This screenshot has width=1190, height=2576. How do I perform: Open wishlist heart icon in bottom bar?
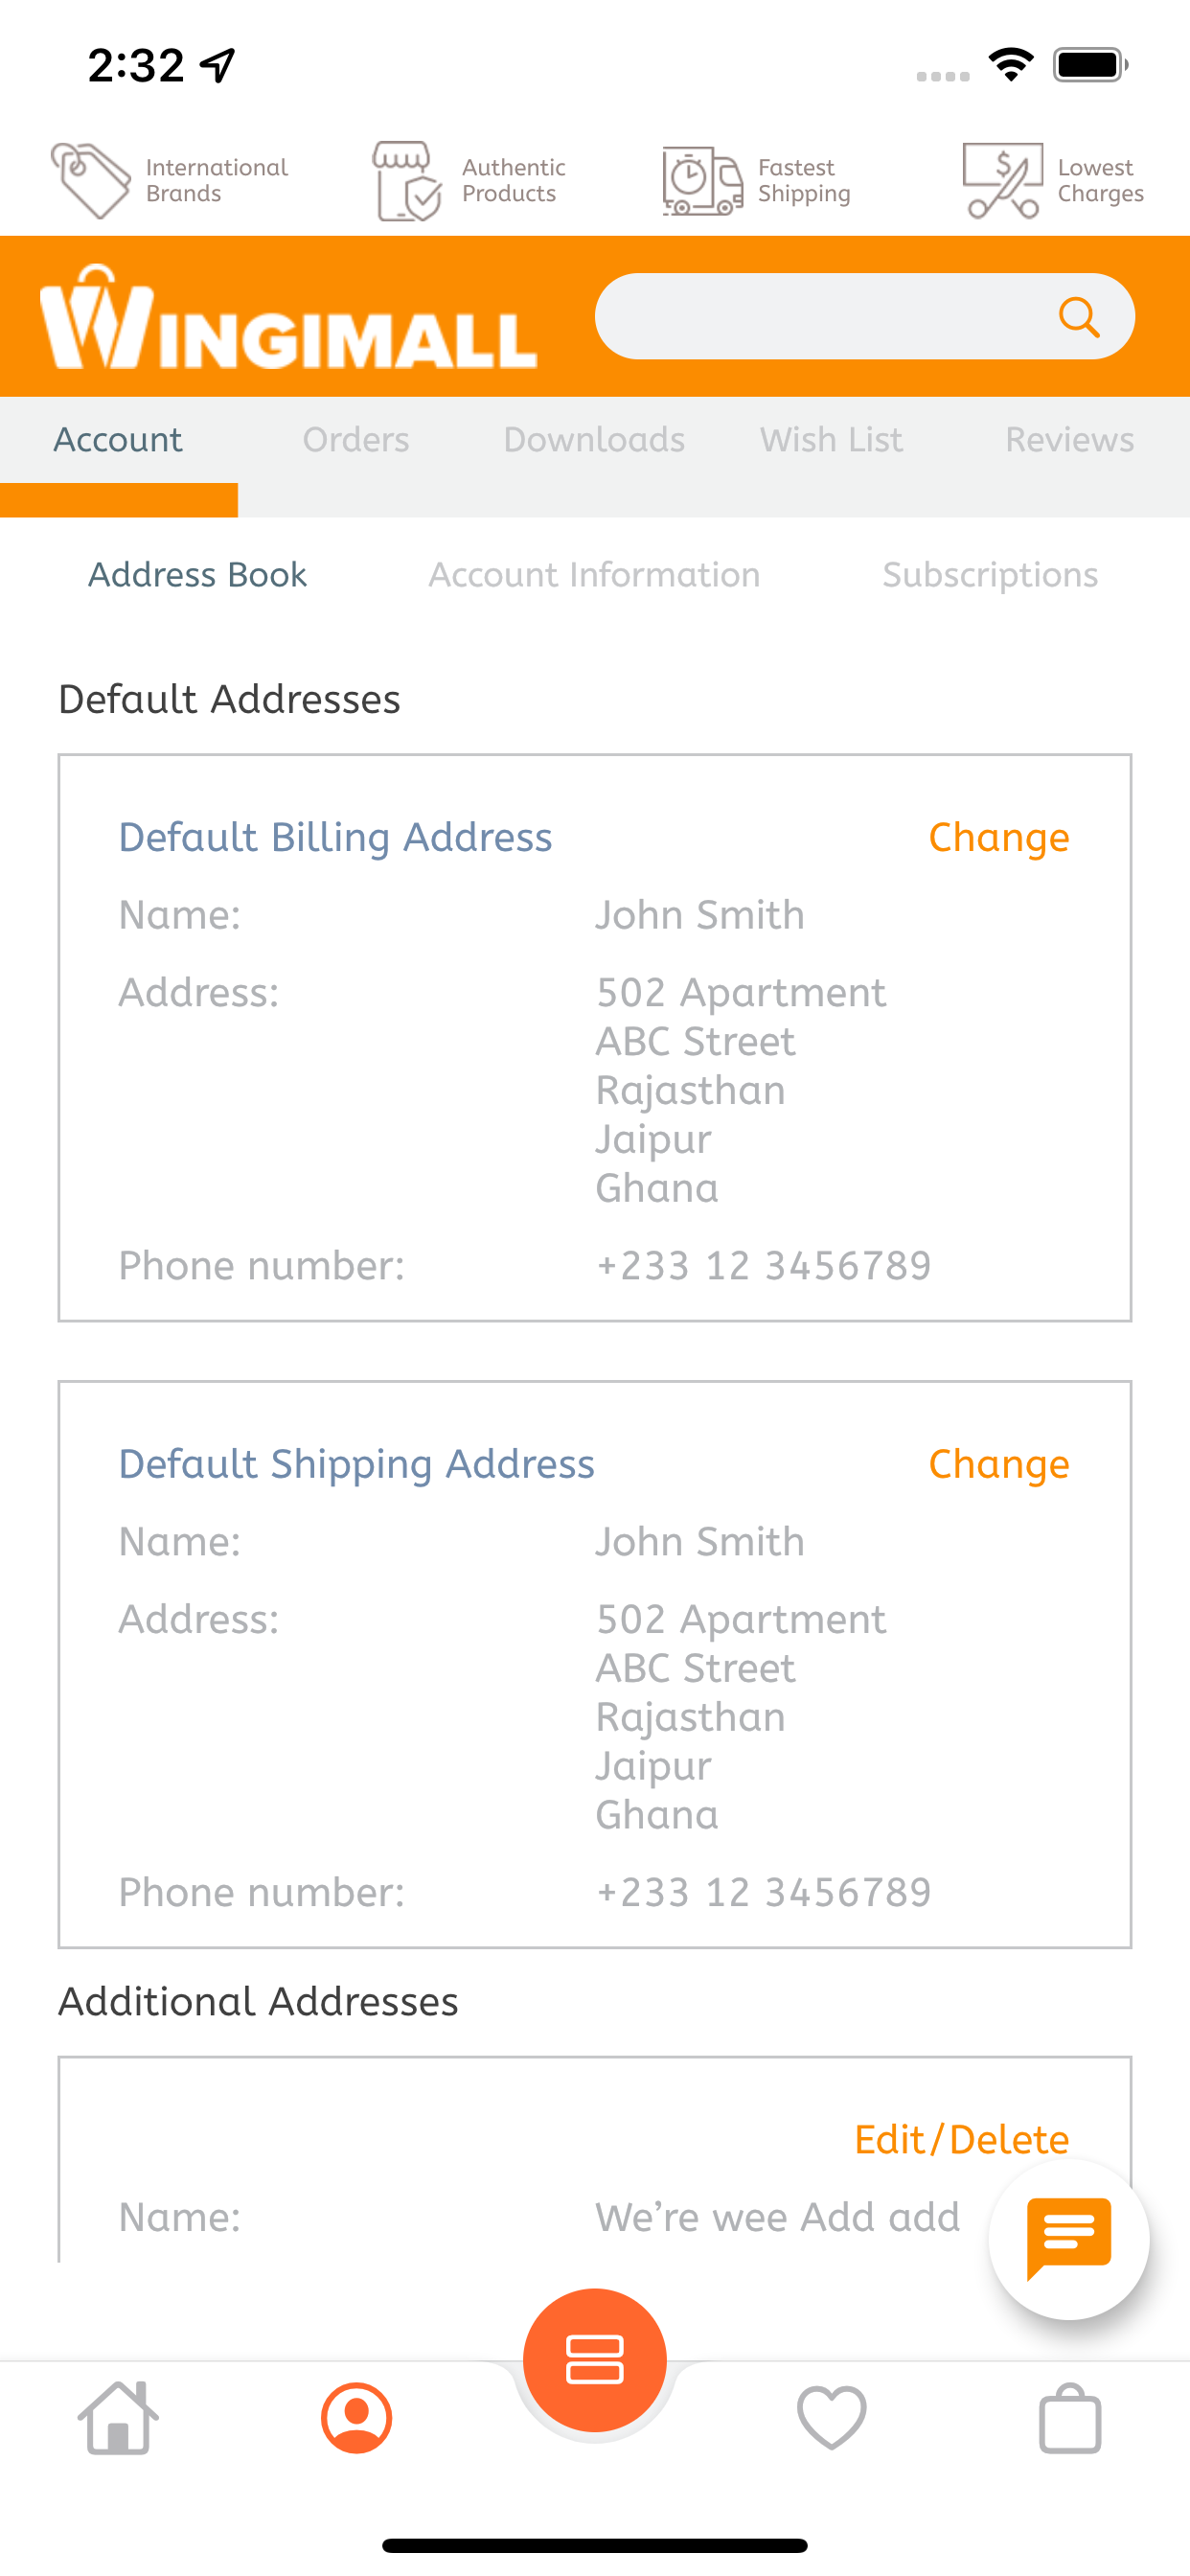tap(831, 2418)
